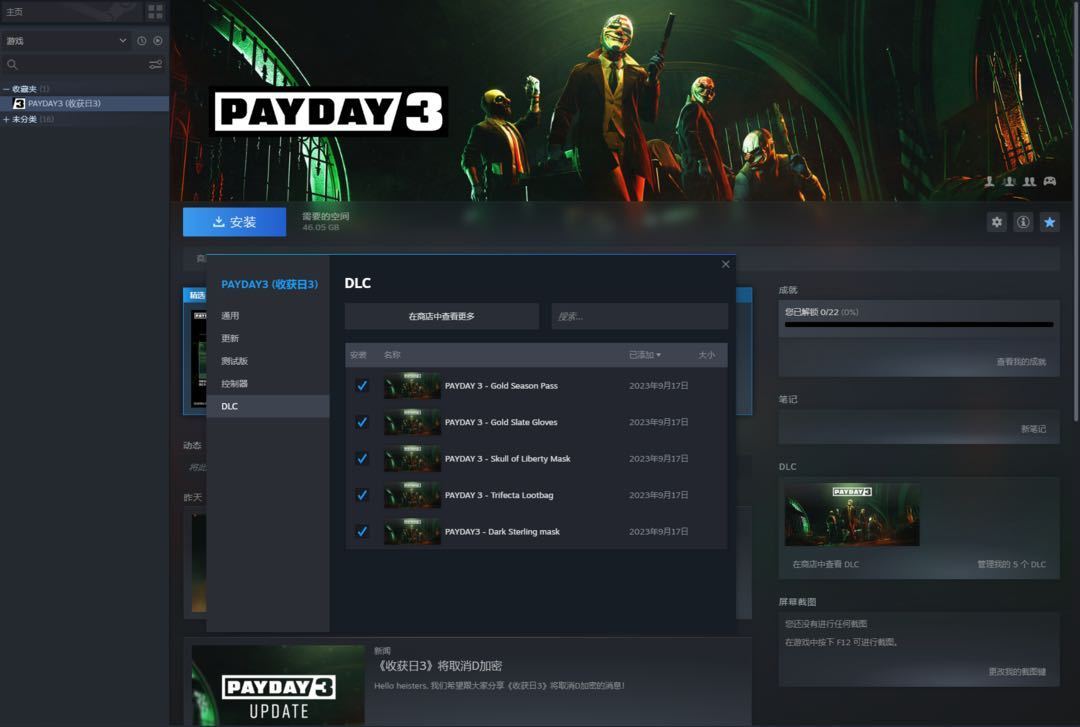The width and height of the screenshot is (1080, 727).
Task: Open news 《收获日3》将取消D加密
Action: tap(438, 666)
